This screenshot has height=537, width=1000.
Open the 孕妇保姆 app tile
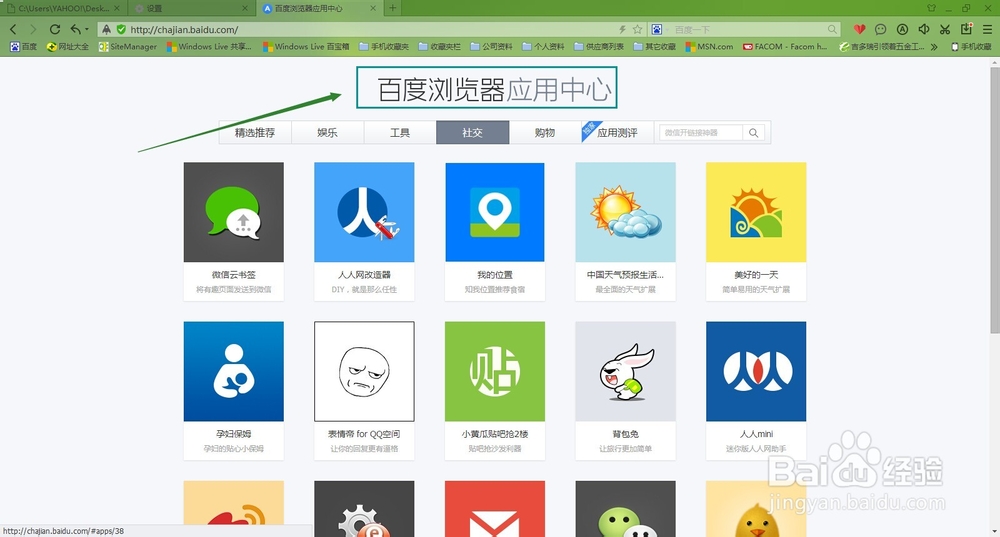tap(234, 390)
